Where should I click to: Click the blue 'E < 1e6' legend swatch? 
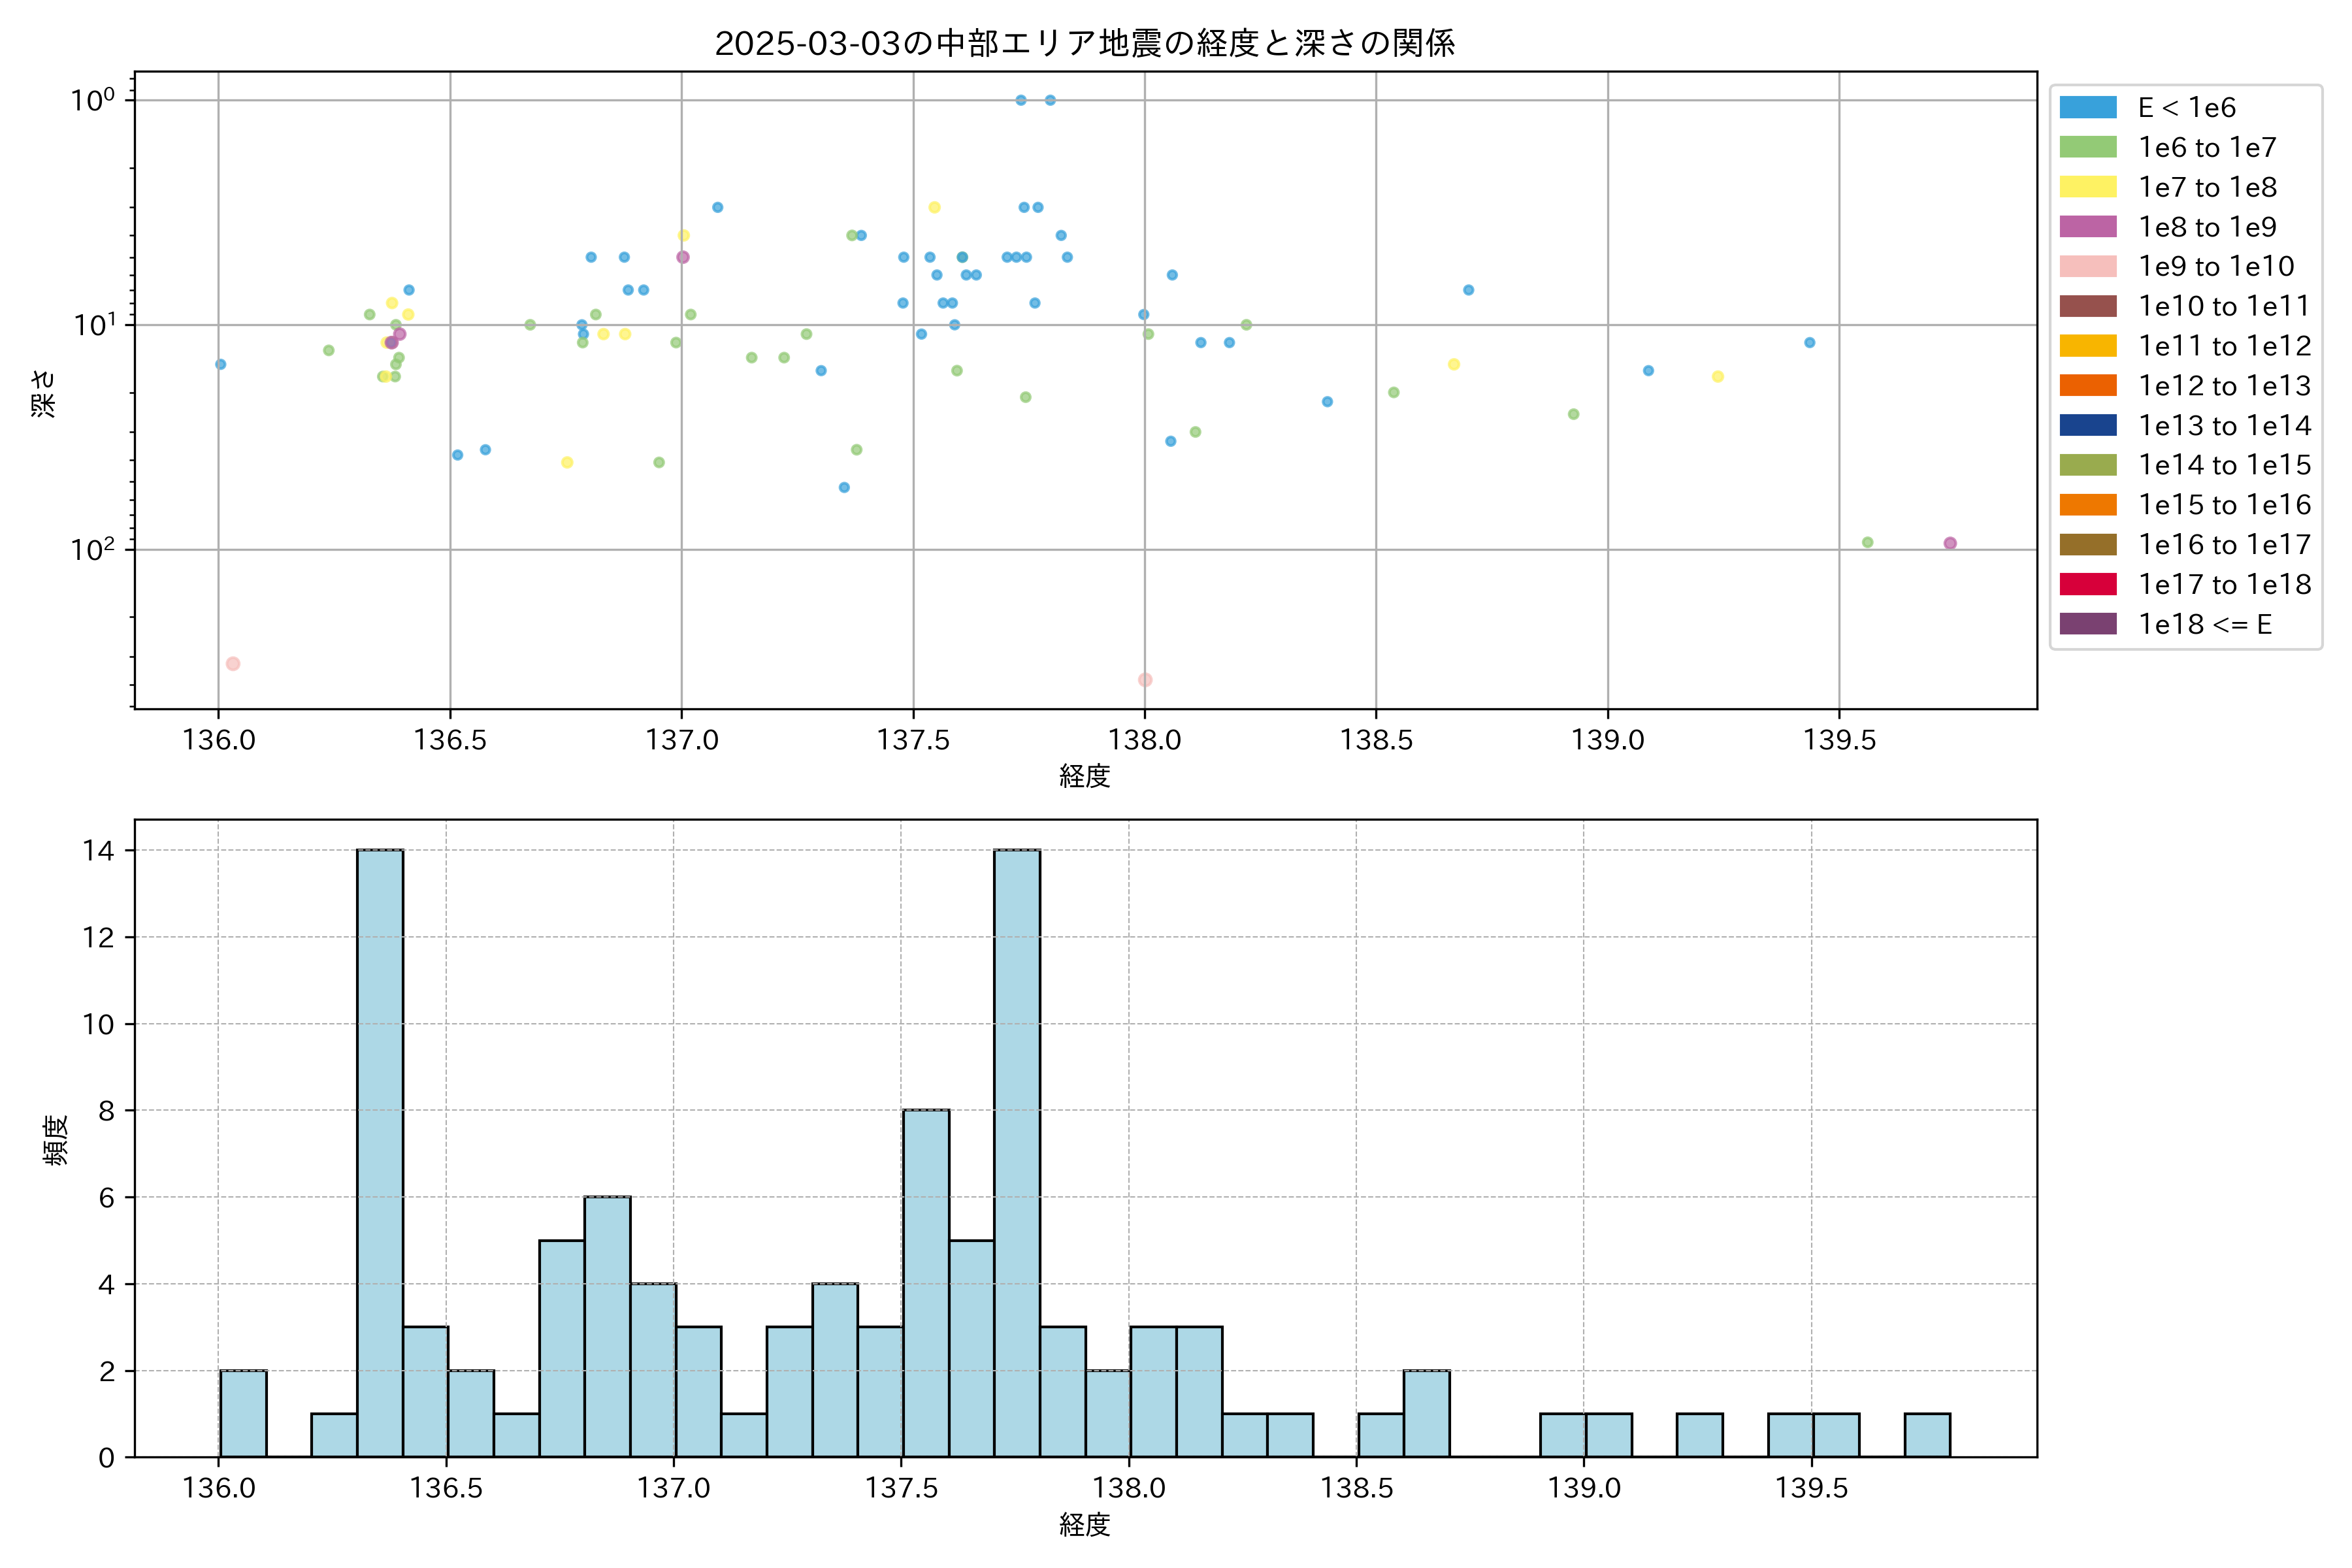(2087, 107)
